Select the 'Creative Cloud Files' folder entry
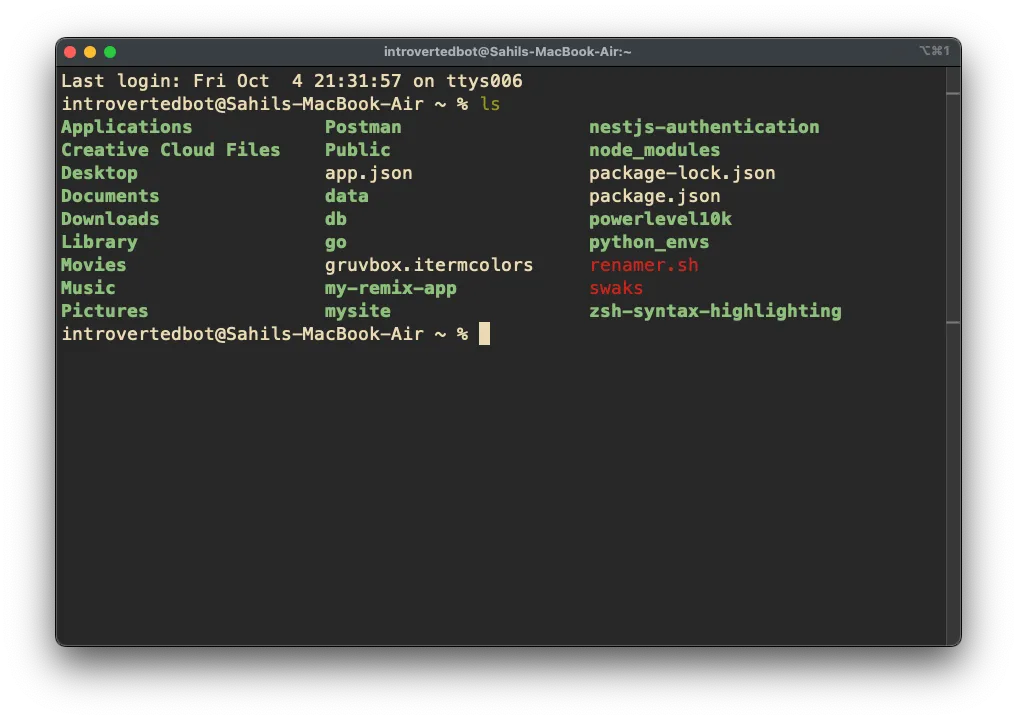1017x720 pixels. (x=170, y=150)
